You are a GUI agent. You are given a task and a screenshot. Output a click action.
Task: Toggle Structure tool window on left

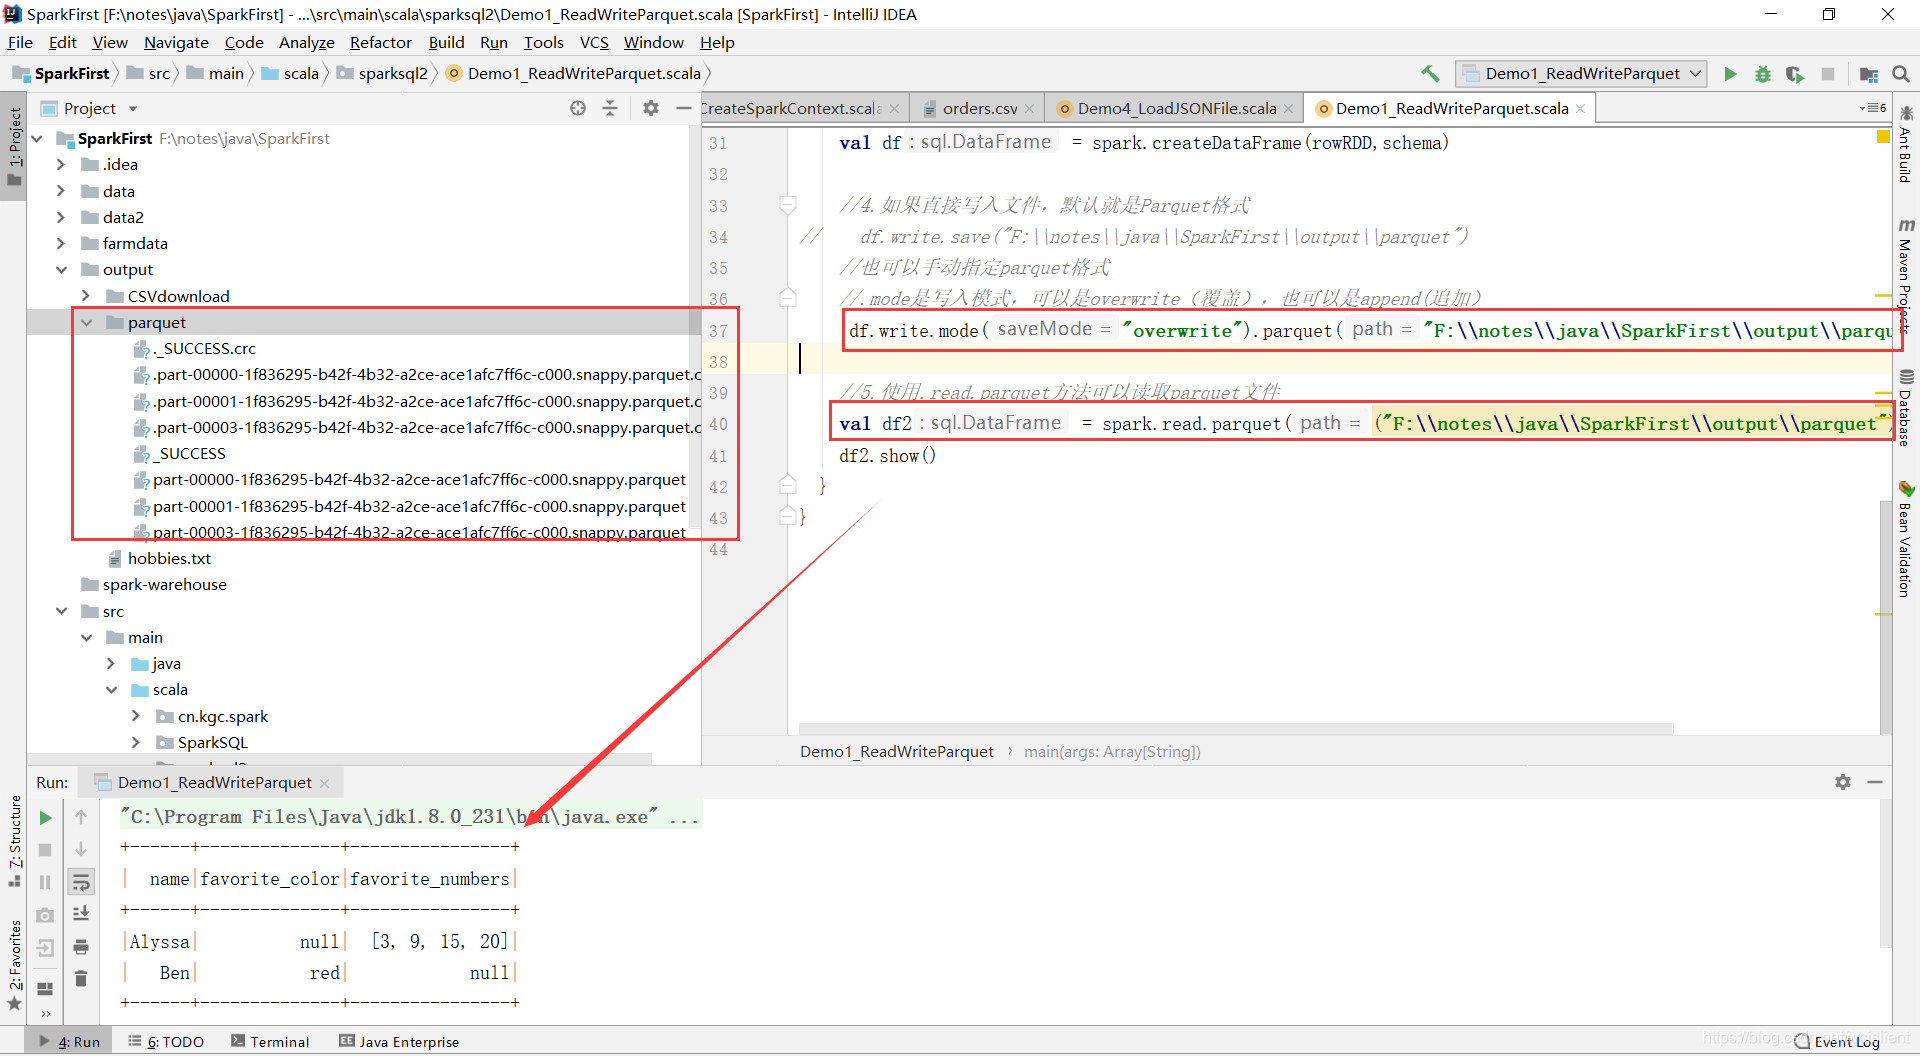(x=14, y=840)
